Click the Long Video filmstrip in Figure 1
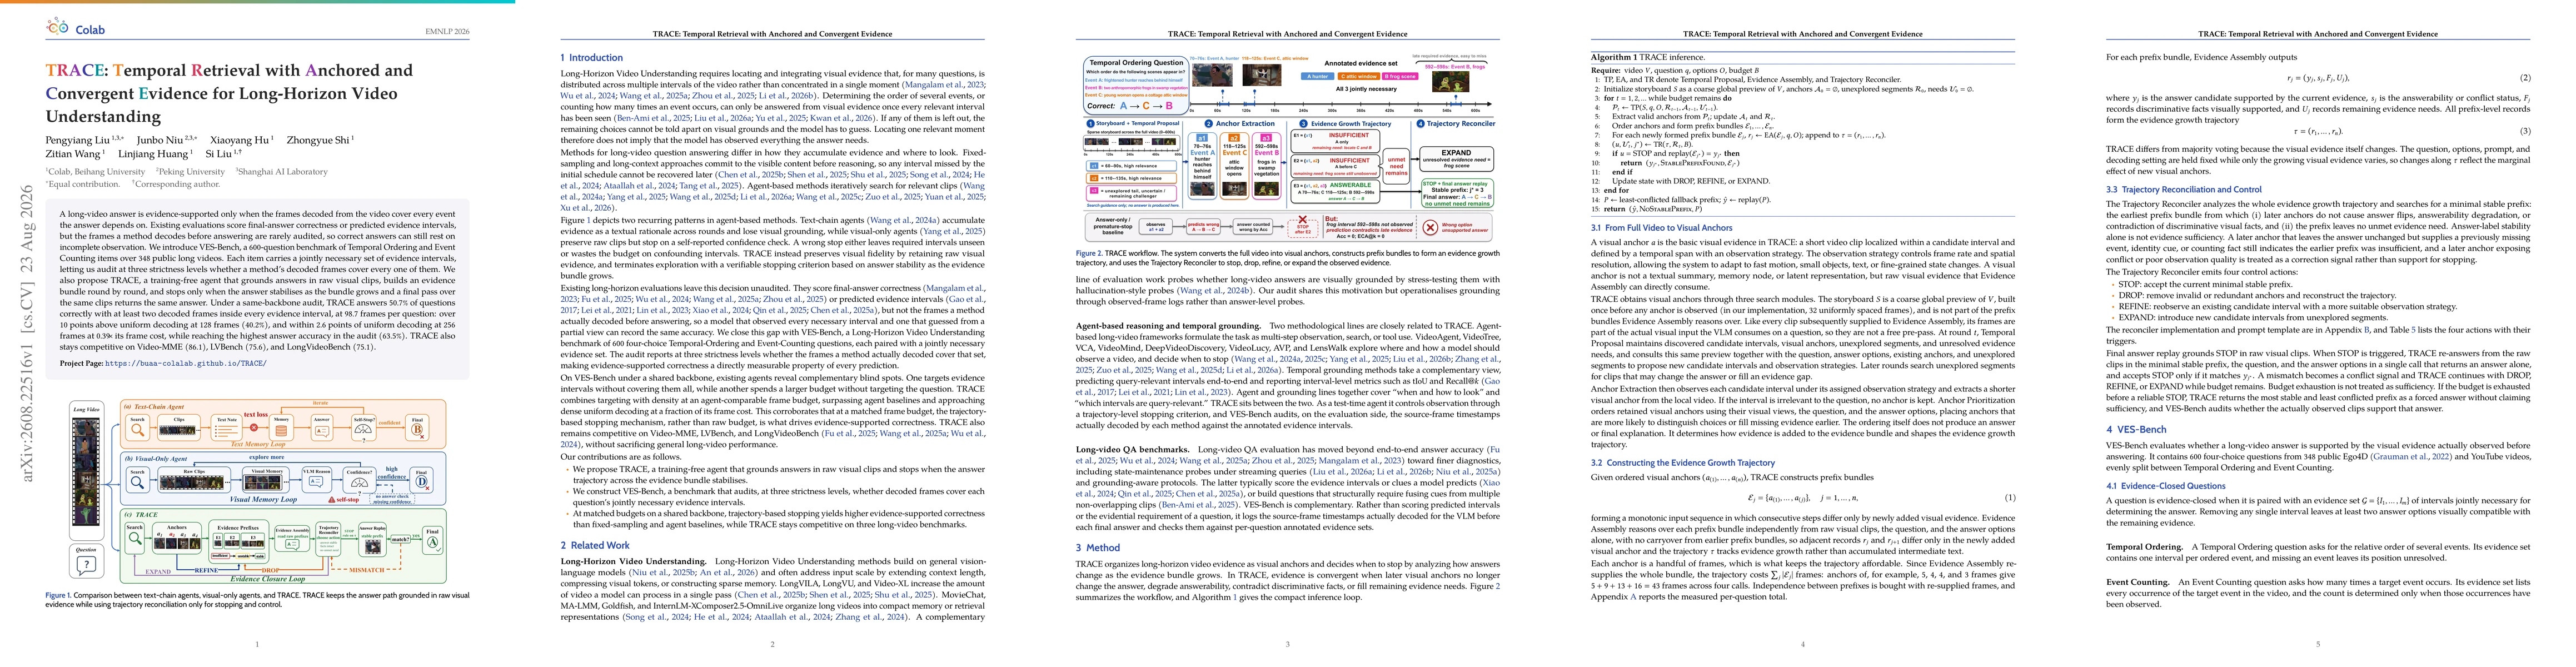Image resolution: width=2576 pixels, height=667 pixels. [x=87, y=472]
